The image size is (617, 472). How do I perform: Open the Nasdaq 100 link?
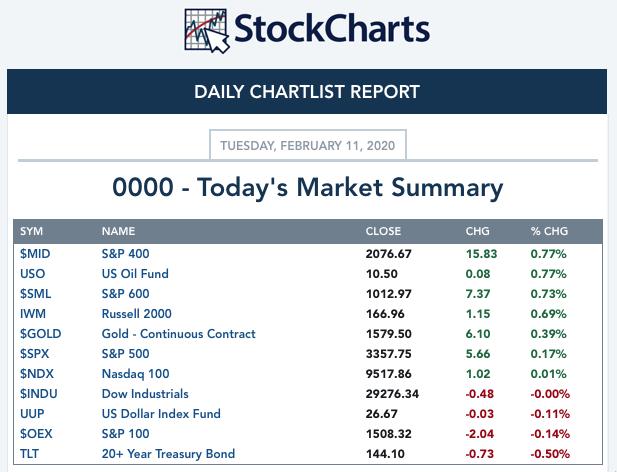[x=135, y=374]
